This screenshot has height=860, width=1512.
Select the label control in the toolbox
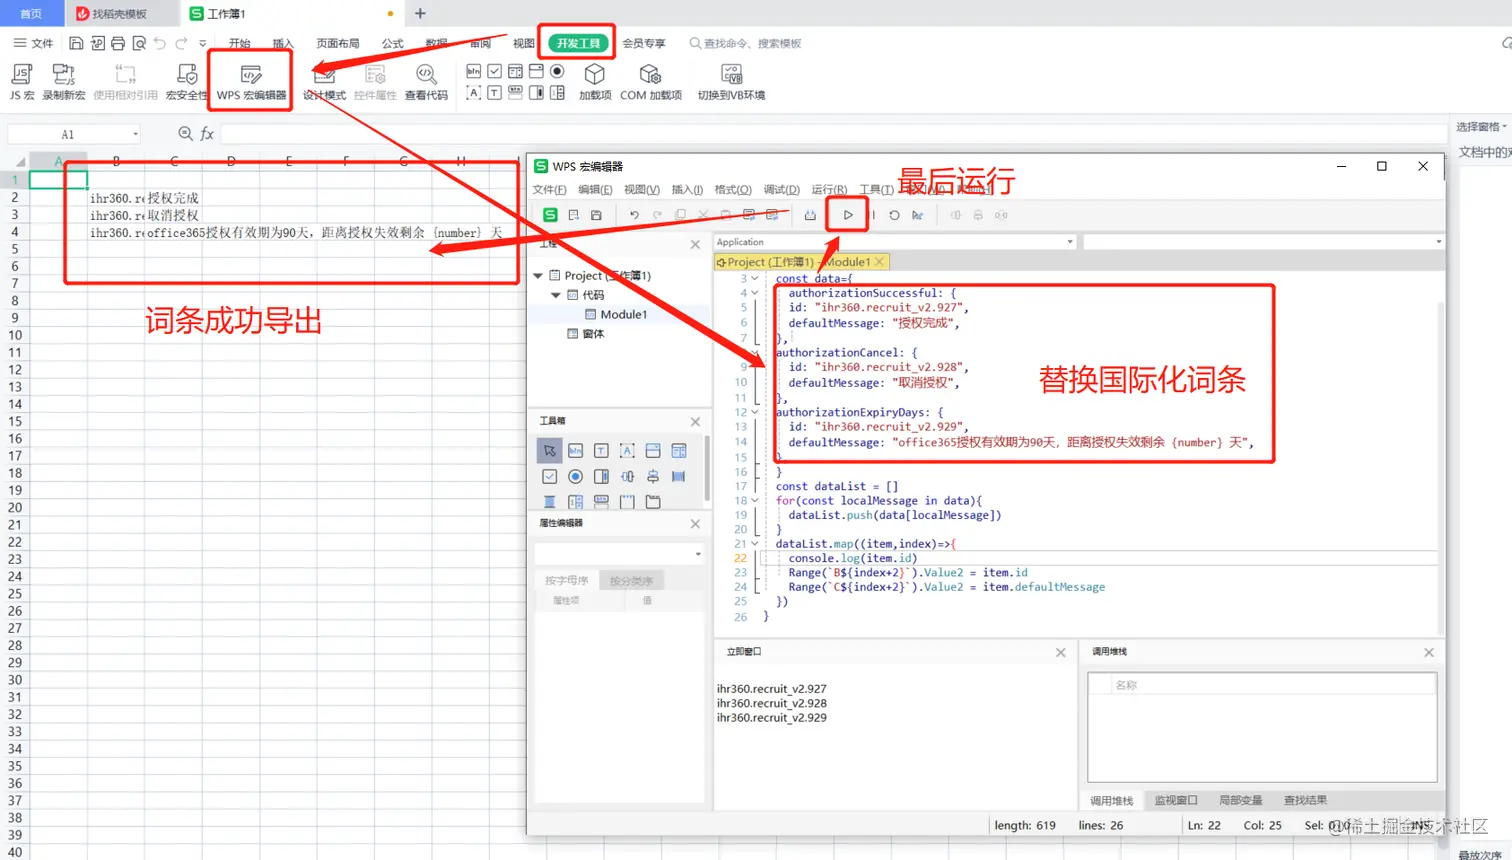[x=627, y=451]
